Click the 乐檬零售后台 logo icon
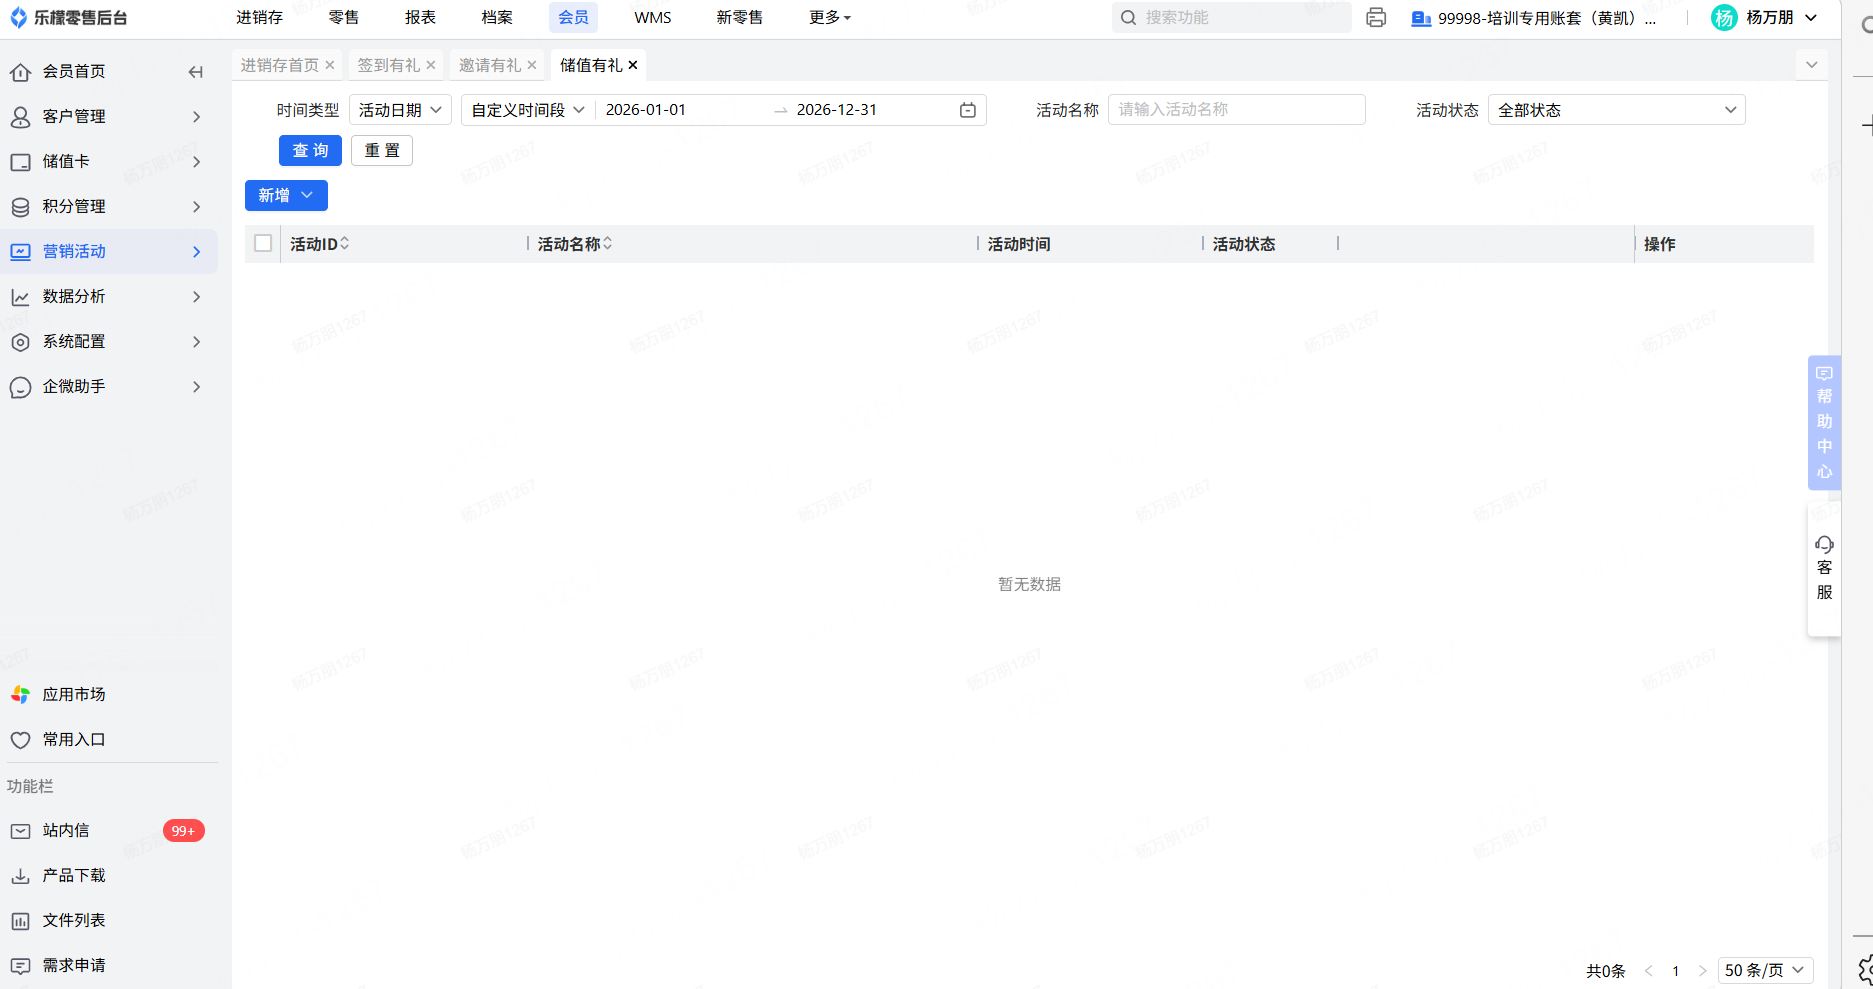The image size is (1873, 989). pyautogui.click(x=18, y=17)
